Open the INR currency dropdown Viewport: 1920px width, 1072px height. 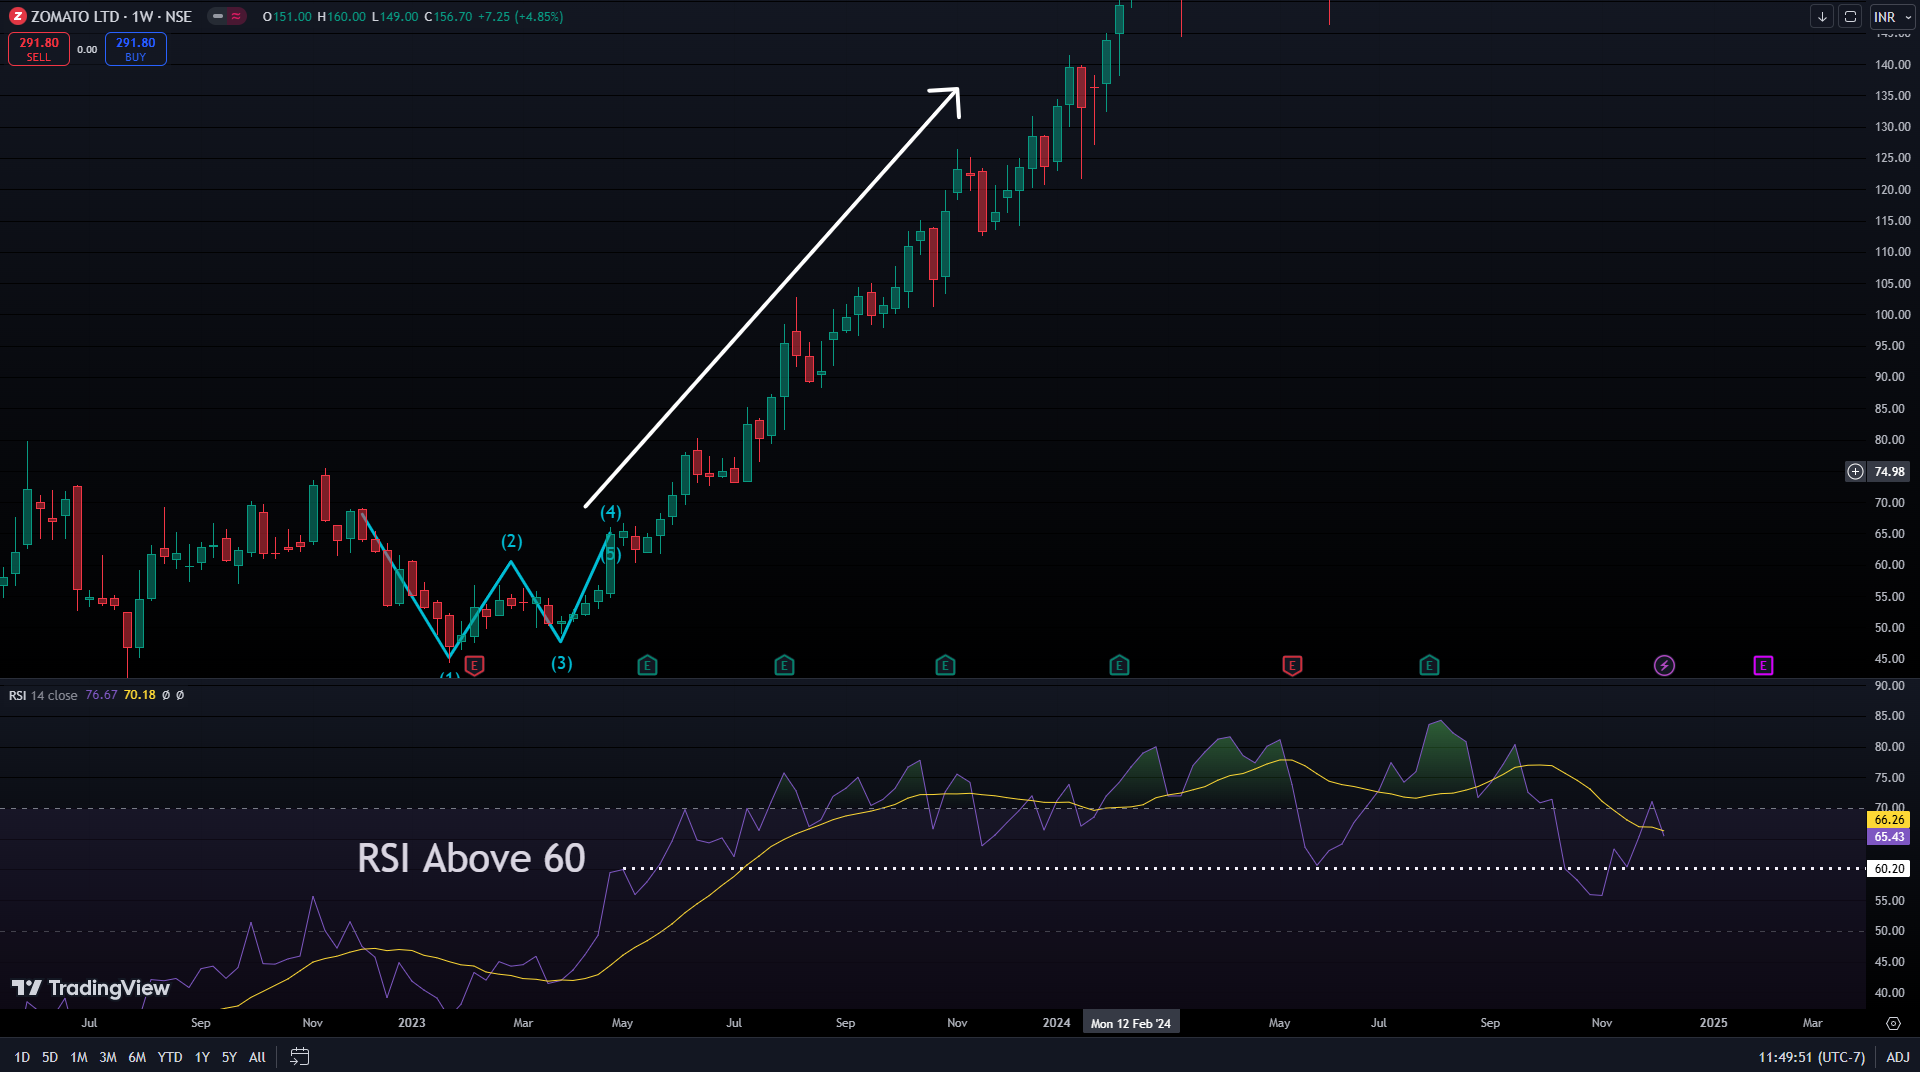[x=1888, y=17]
